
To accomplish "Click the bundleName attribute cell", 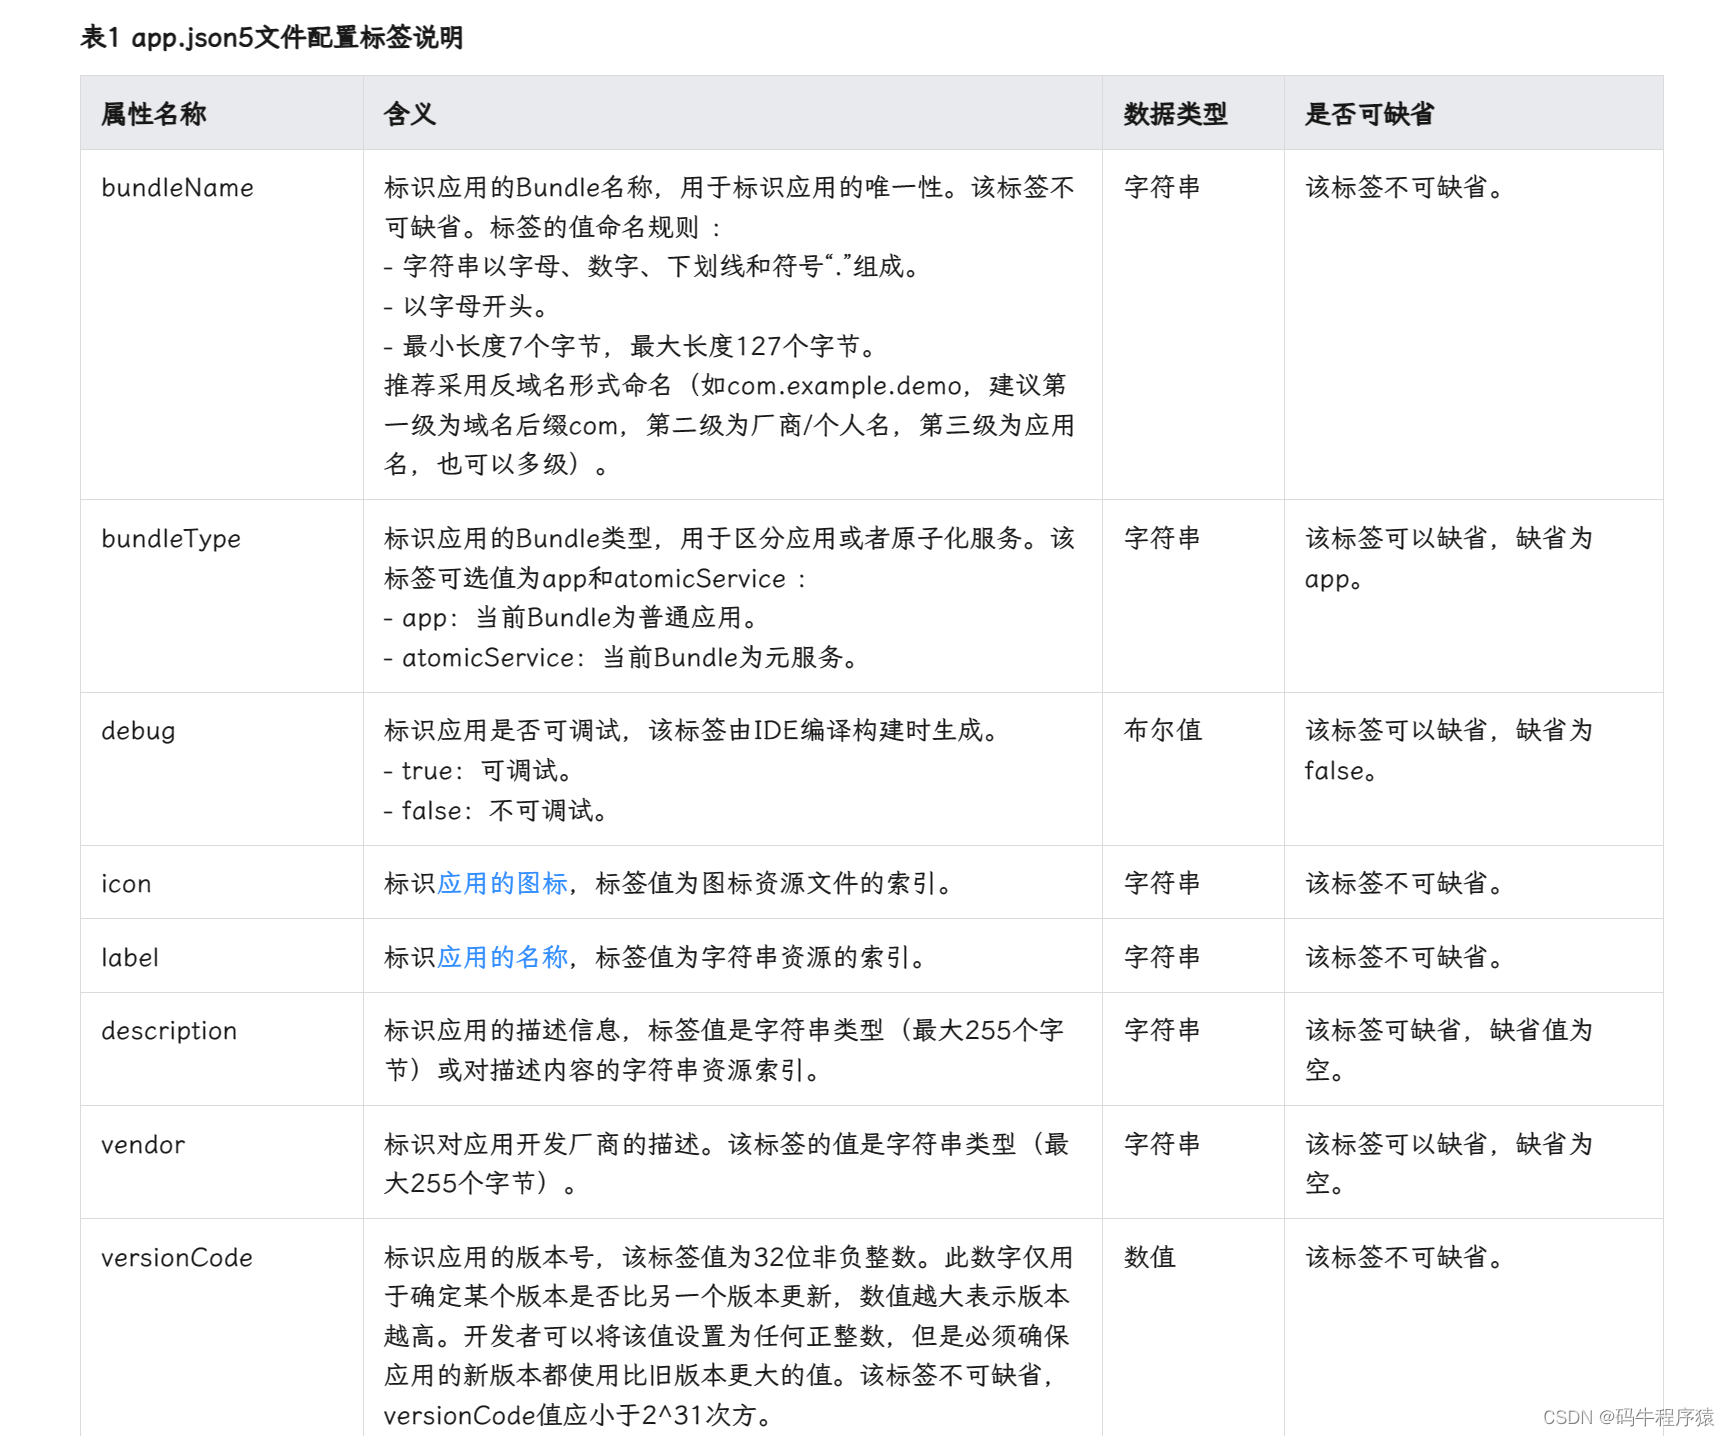I will [x=177, y=188].
